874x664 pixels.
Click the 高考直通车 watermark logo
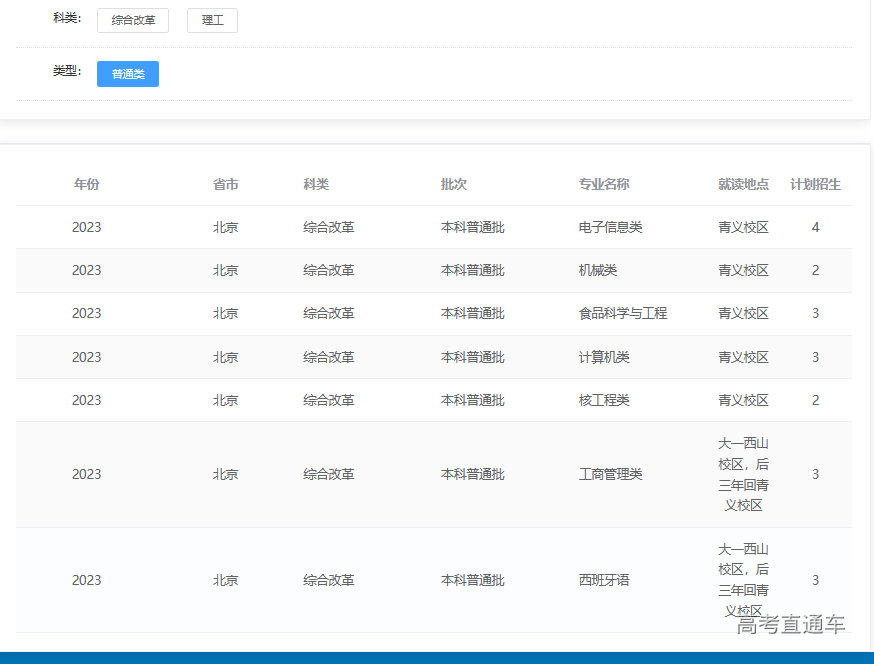click(x=790, y=625)
